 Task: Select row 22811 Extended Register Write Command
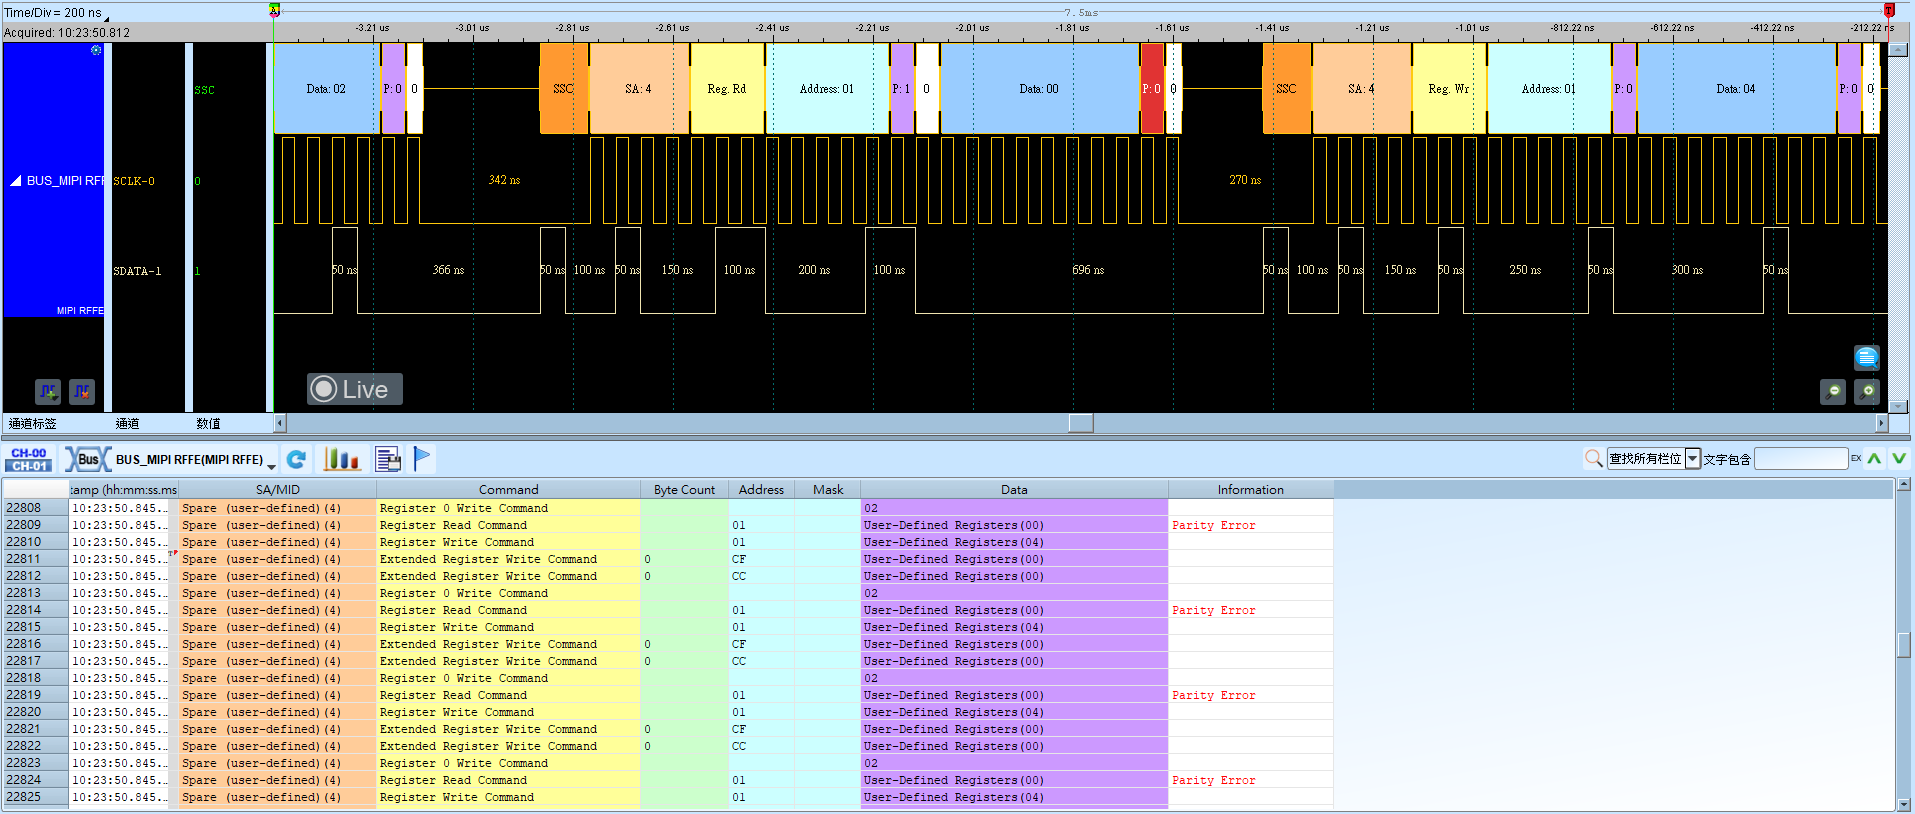[667, 559]
